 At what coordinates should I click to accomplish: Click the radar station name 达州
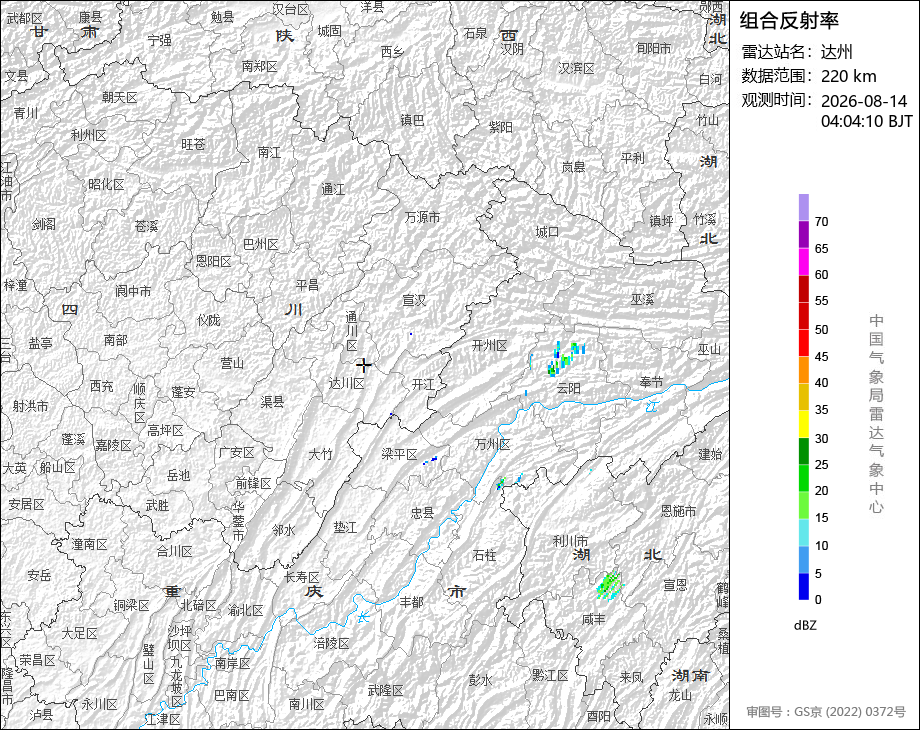pyautogui.click(x=836, y=52)
